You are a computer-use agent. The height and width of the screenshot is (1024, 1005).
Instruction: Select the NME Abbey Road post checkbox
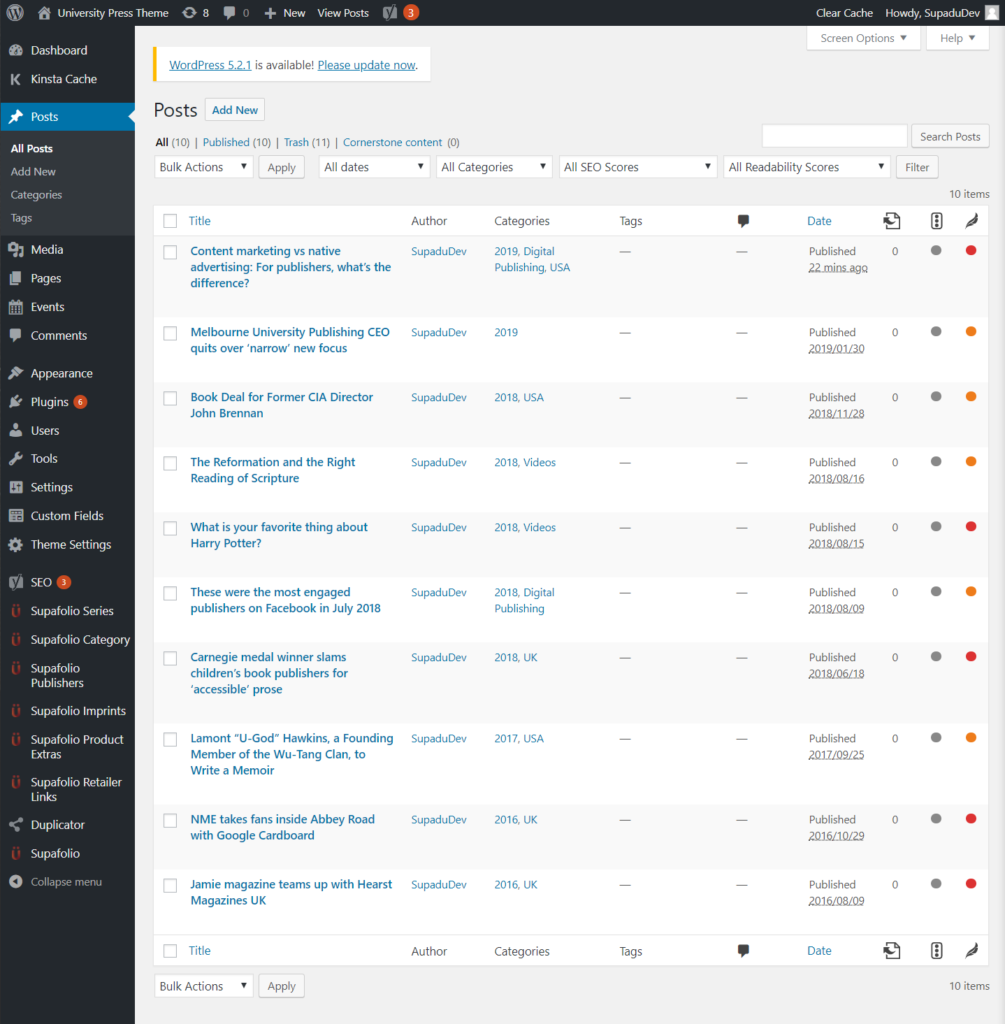(170, 820)
